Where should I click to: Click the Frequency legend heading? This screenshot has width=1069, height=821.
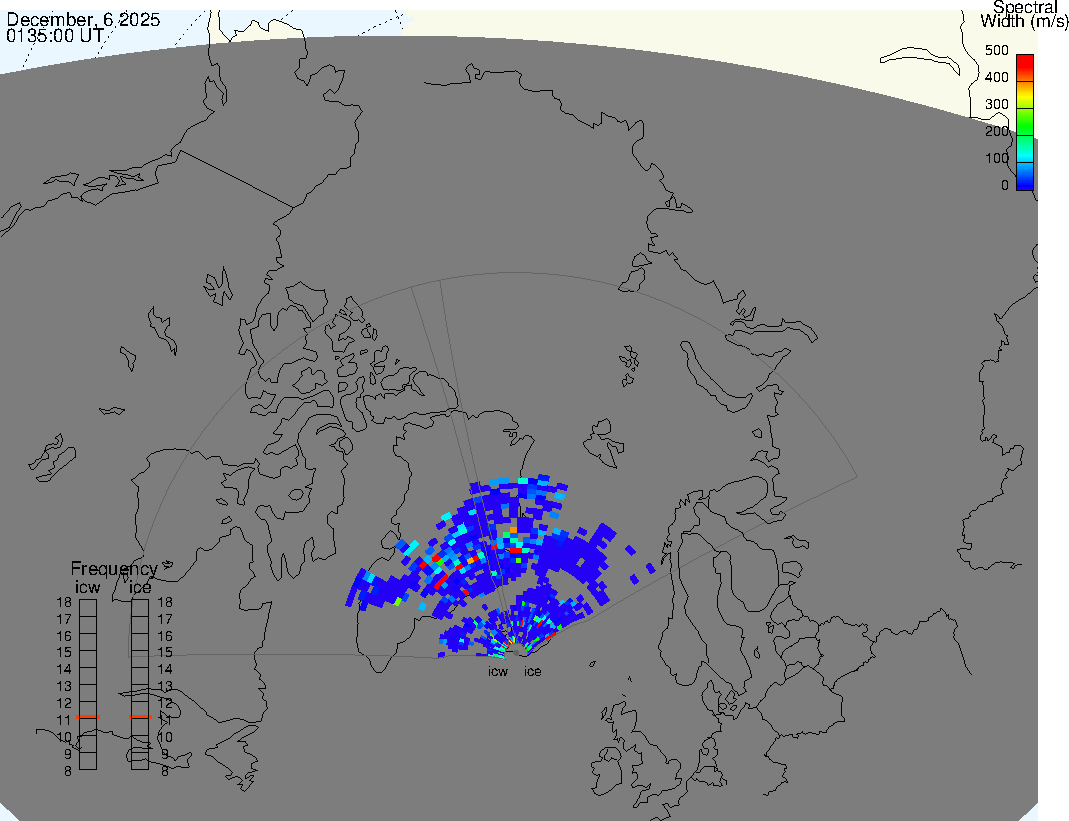(x=114, y=569)
